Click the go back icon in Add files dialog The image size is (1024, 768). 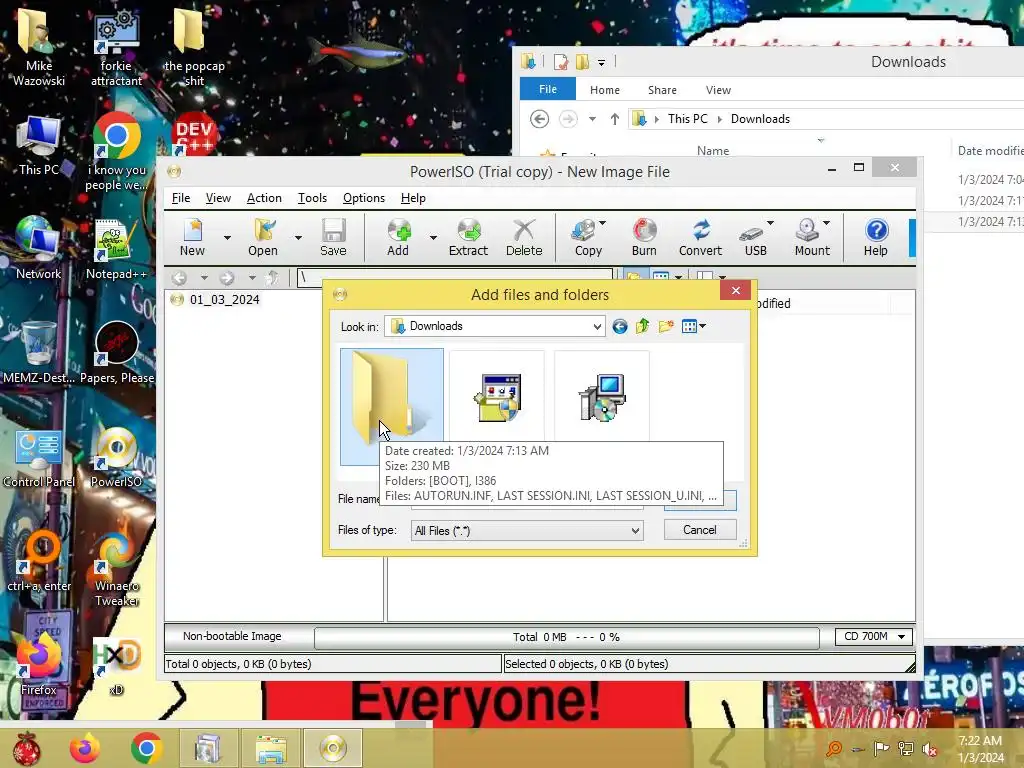tap(620, 326)
